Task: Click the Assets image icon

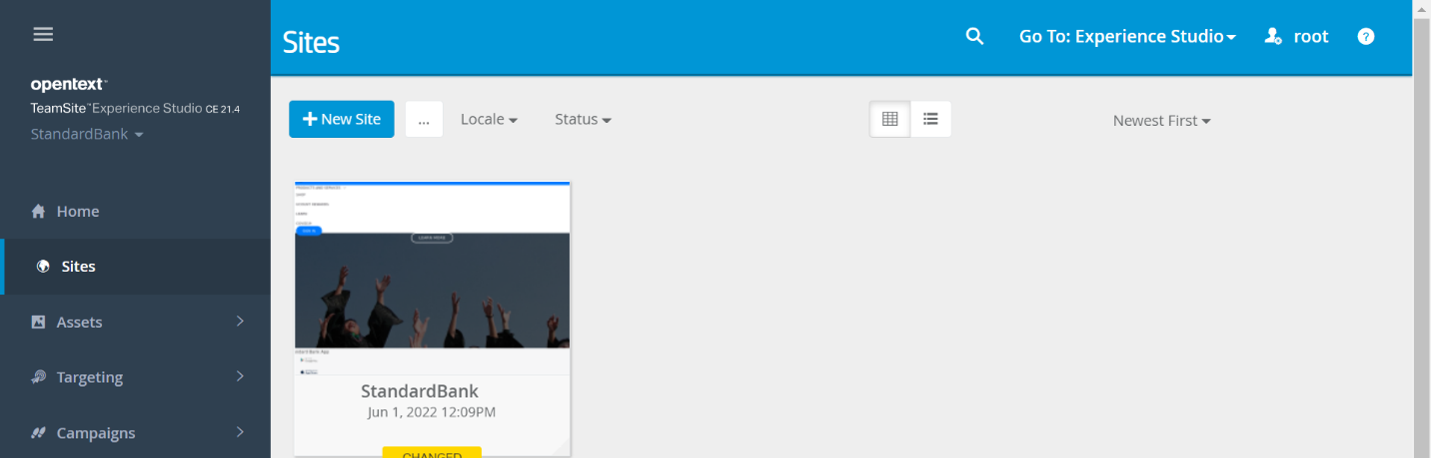Action: tap(39, 322)
